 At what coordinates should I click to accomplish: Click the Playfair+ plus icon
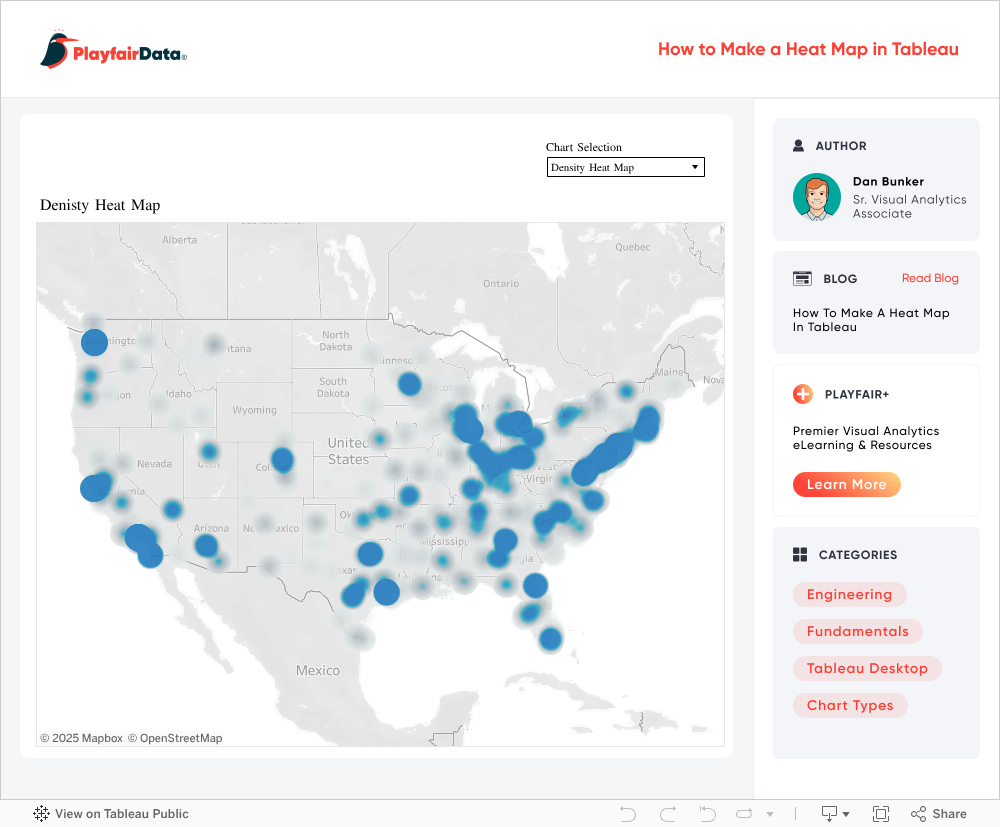coord(802,394)
